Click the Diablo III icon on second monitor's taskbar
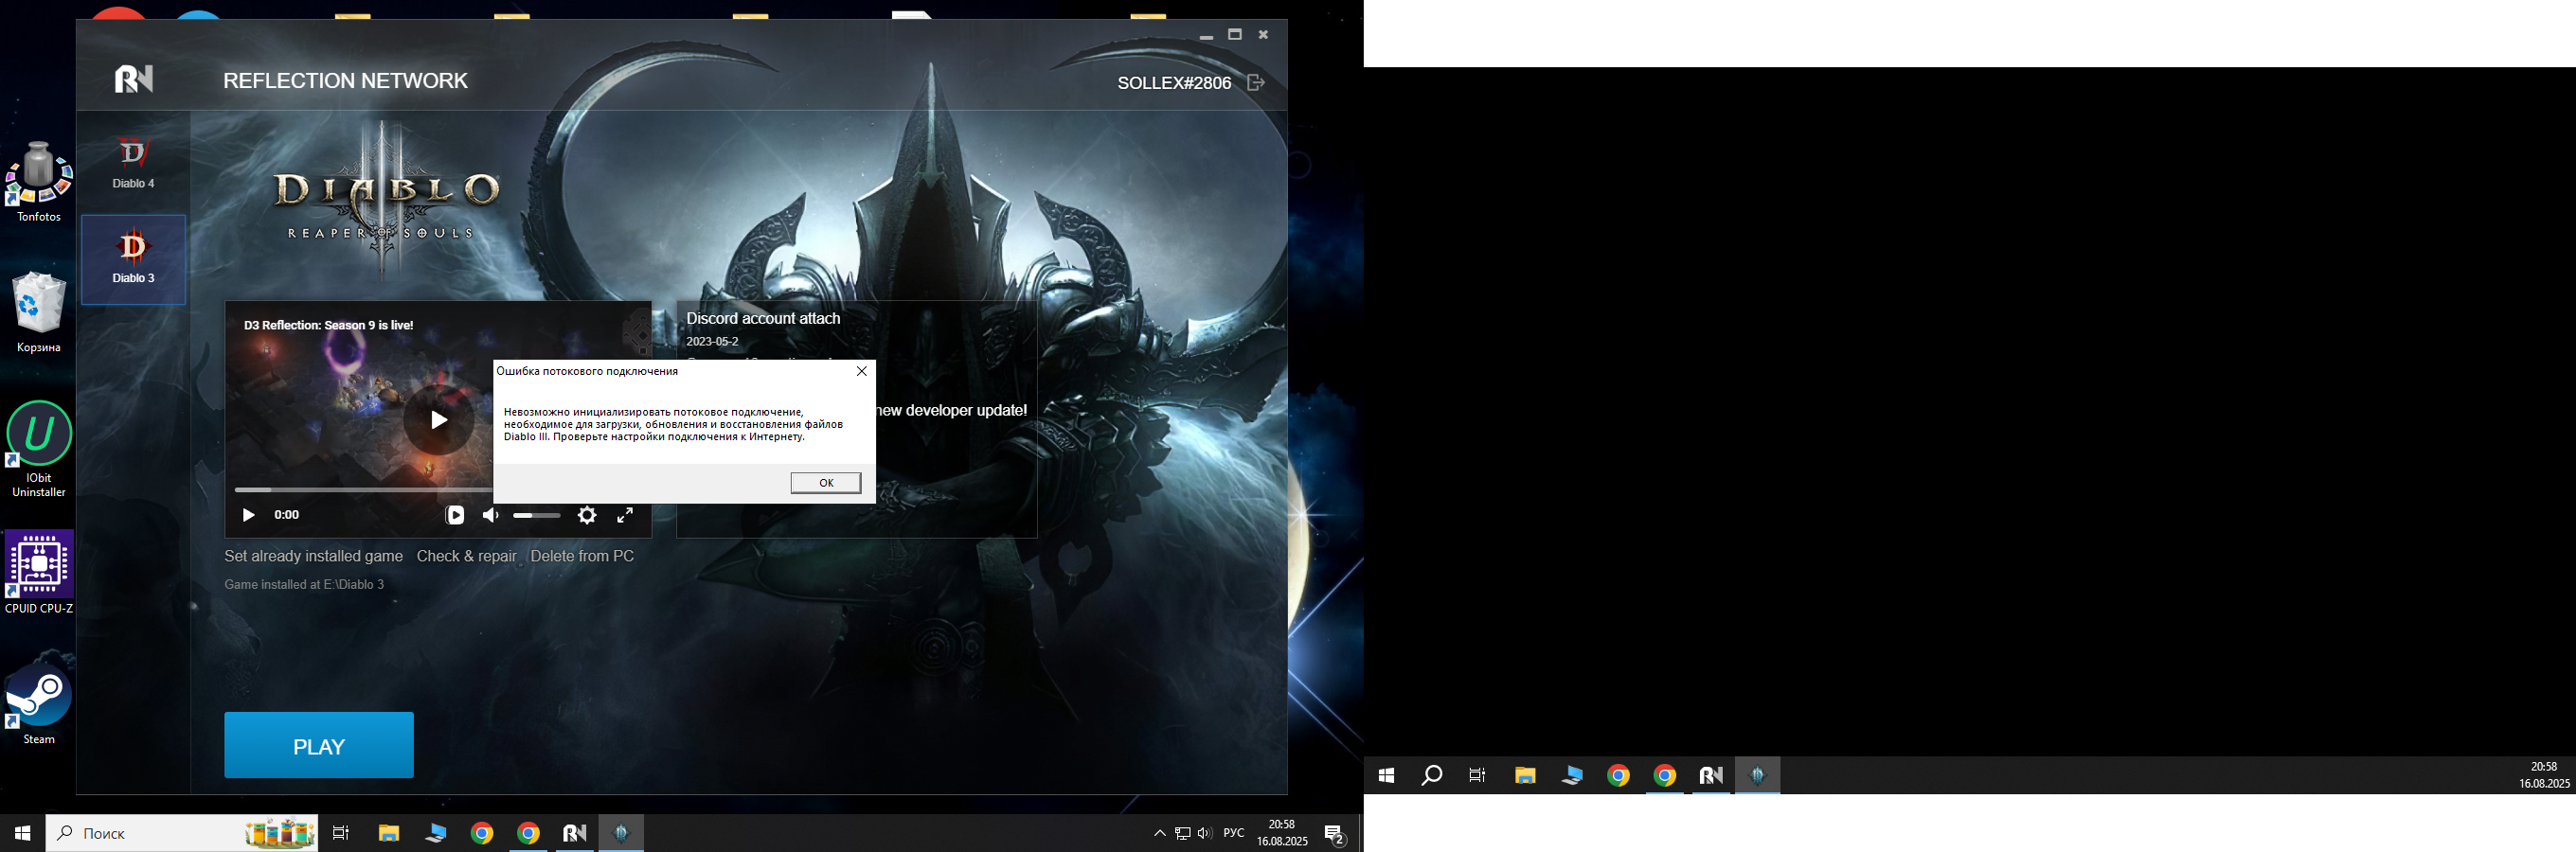 click(x=1758, y=775)
